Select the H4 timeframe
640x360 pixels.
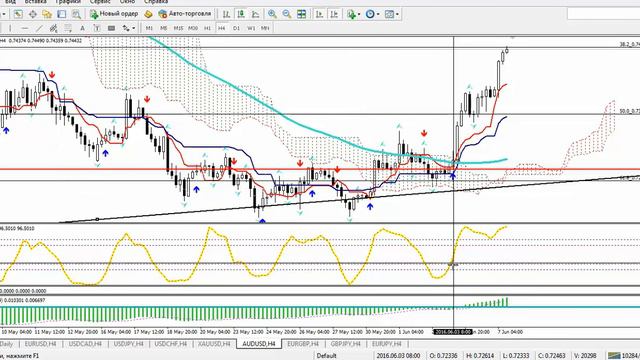[x=222, y=28]
